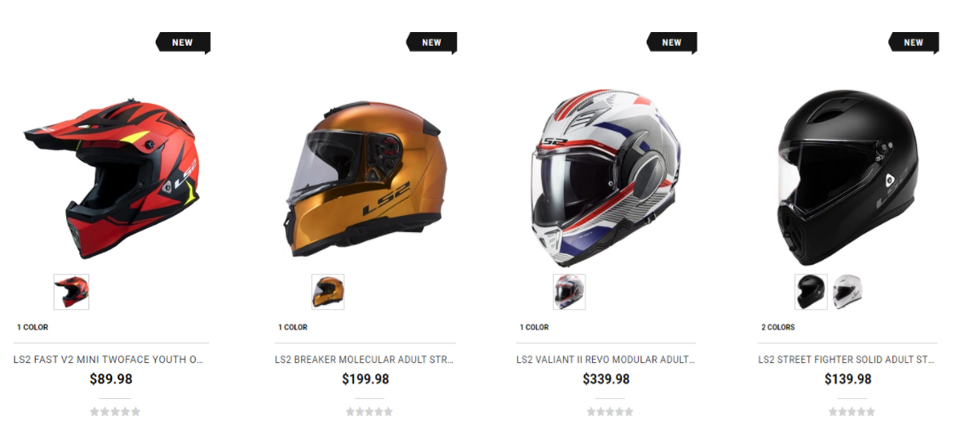The image size is (967, 438).
Task: Open the red motocross helmet product image
Action: pyautogui.click(x=112, y=177)
